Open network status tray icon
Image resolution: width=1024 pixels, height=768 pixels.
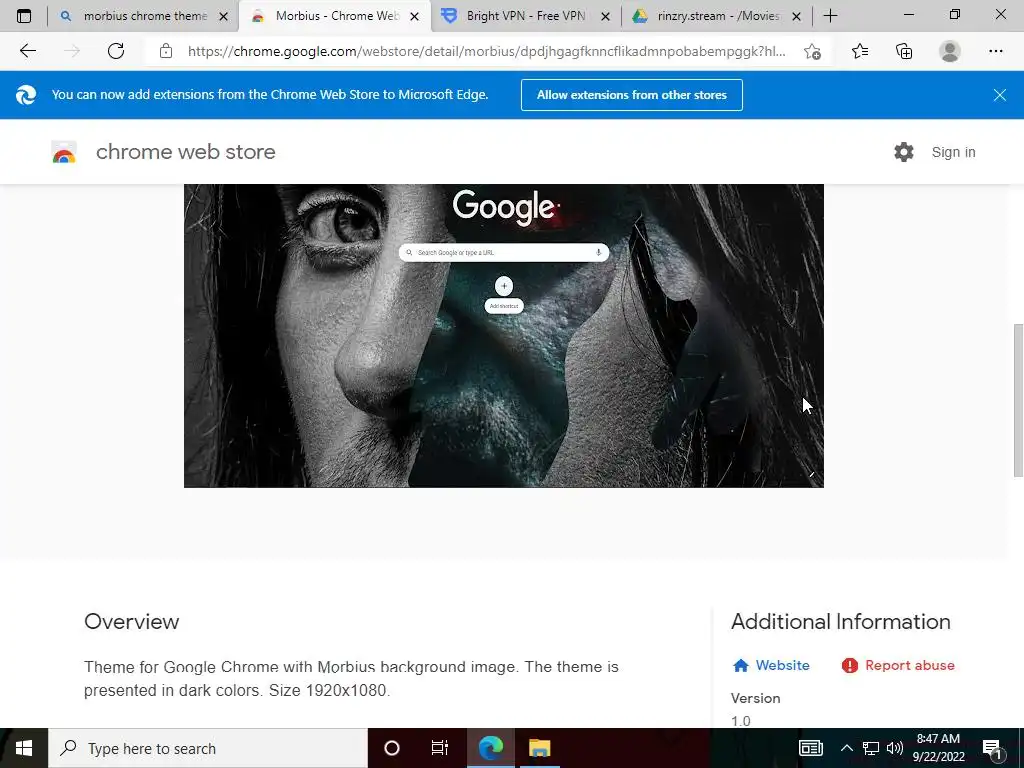pyautogui.click(x=871, y=748)
